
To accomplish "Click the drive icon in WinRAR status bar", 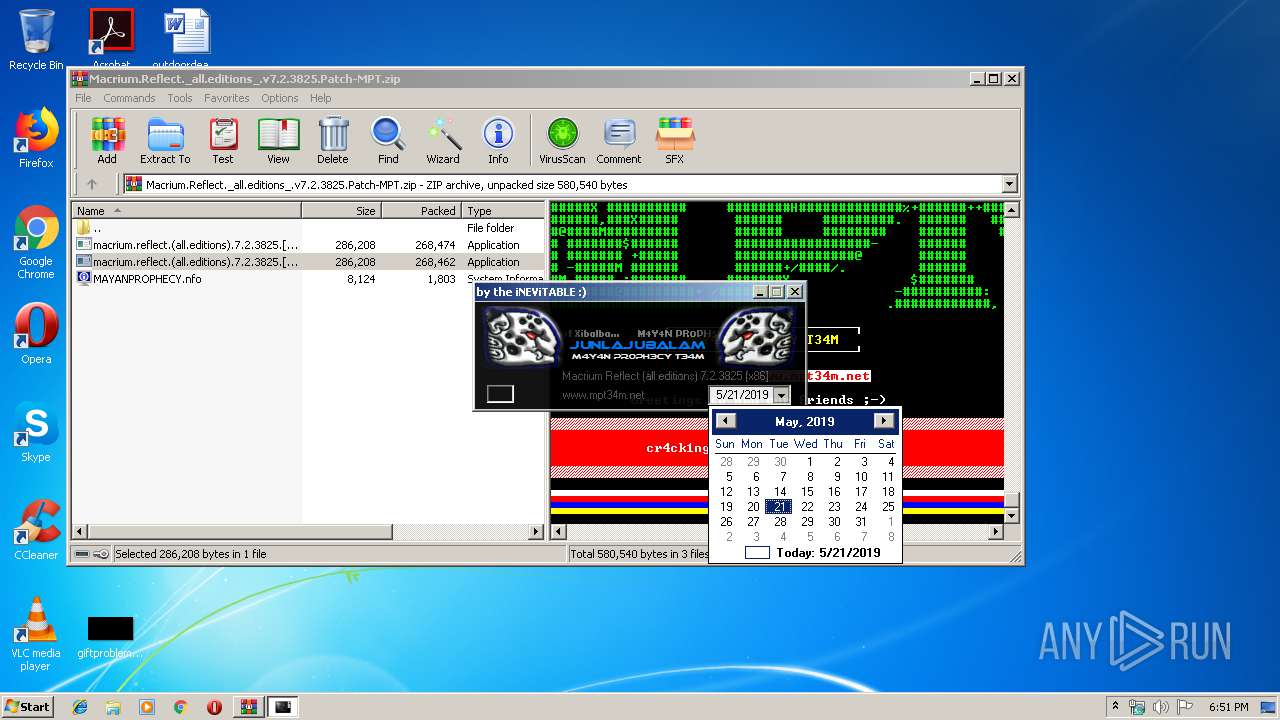I will tap(80, 553).
